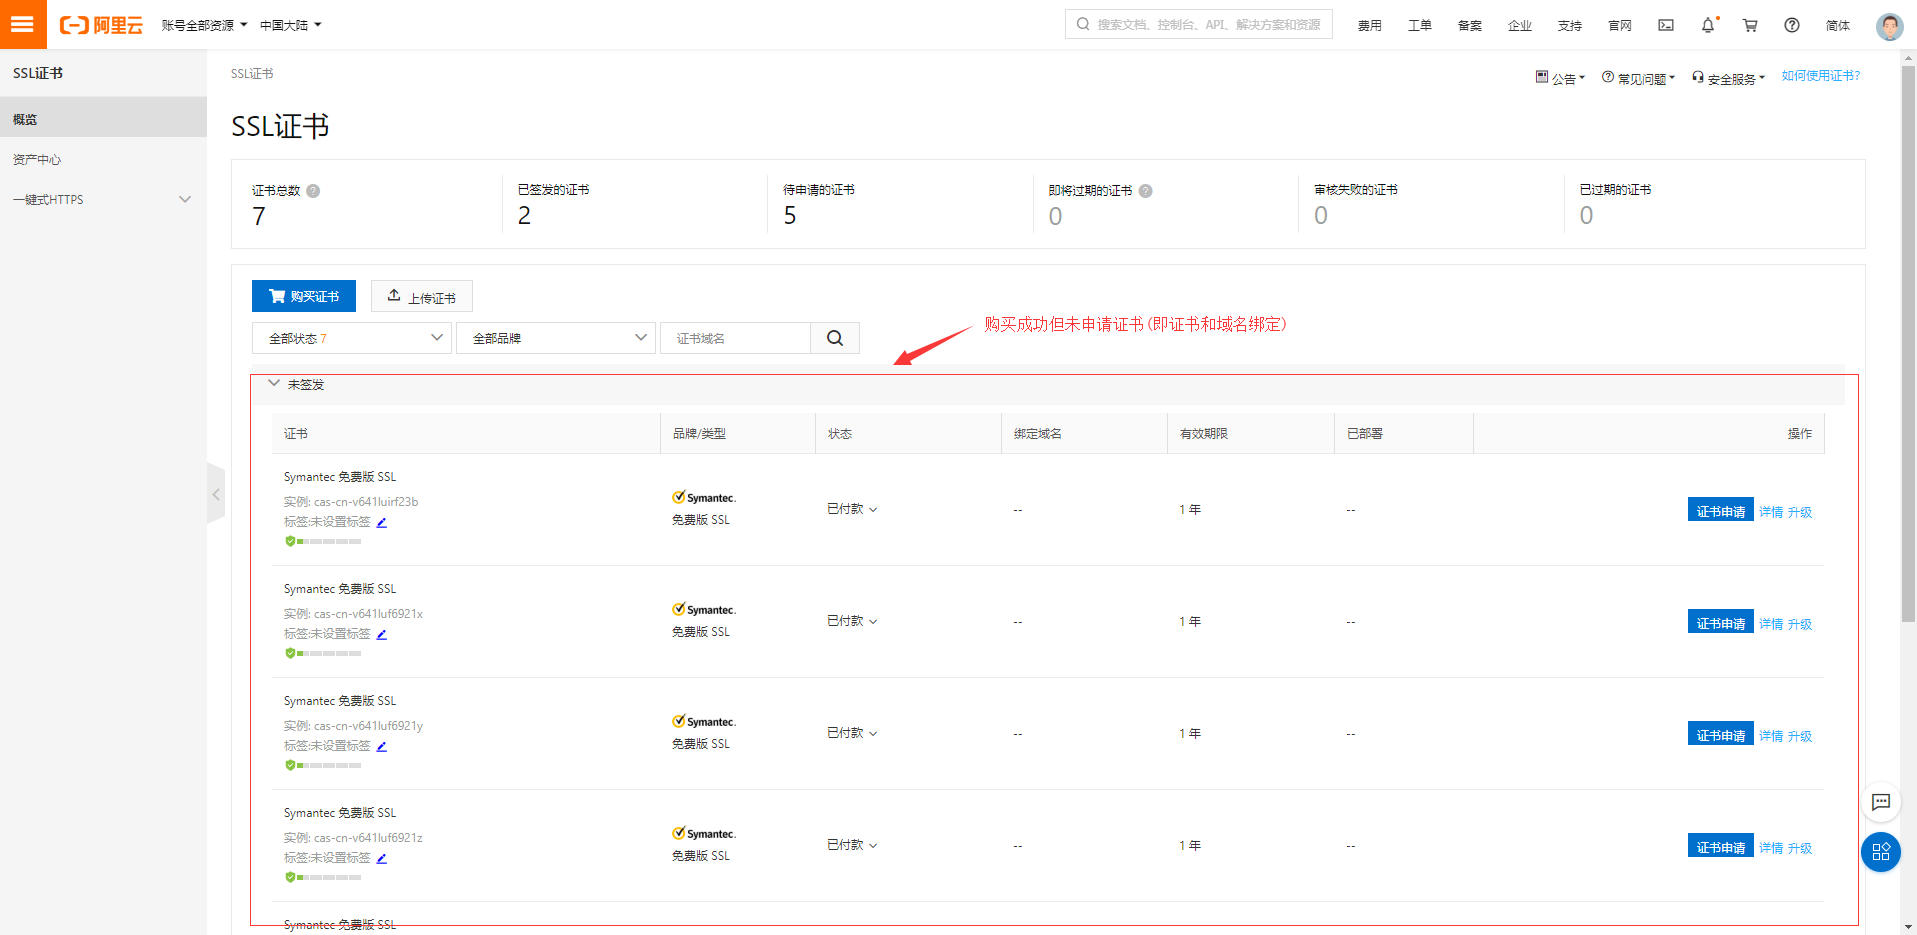Open the 费用 top menu
Screen dimensions: 1917x935
1370,25
